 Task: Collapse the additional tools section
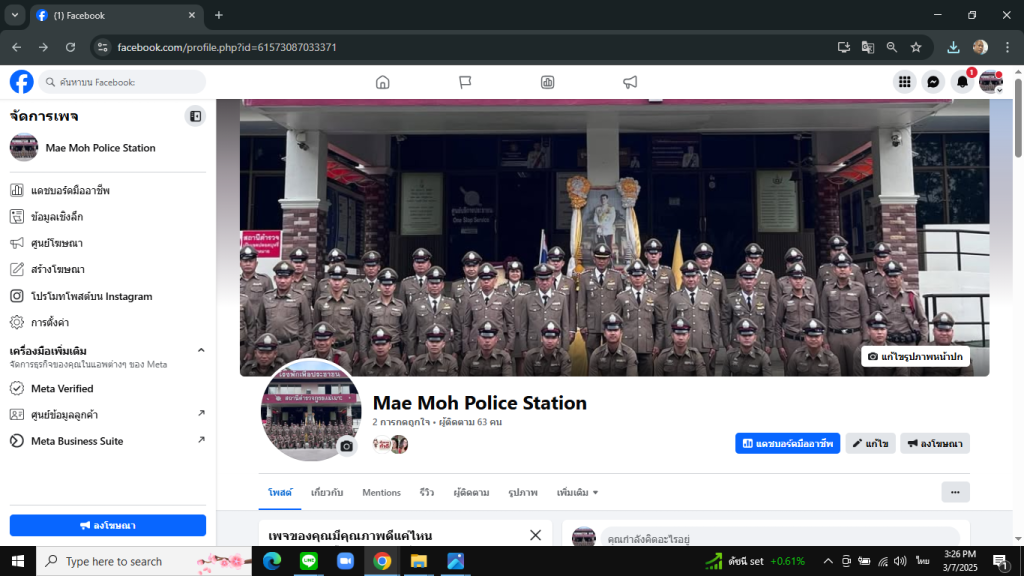(x=200, y=350)
